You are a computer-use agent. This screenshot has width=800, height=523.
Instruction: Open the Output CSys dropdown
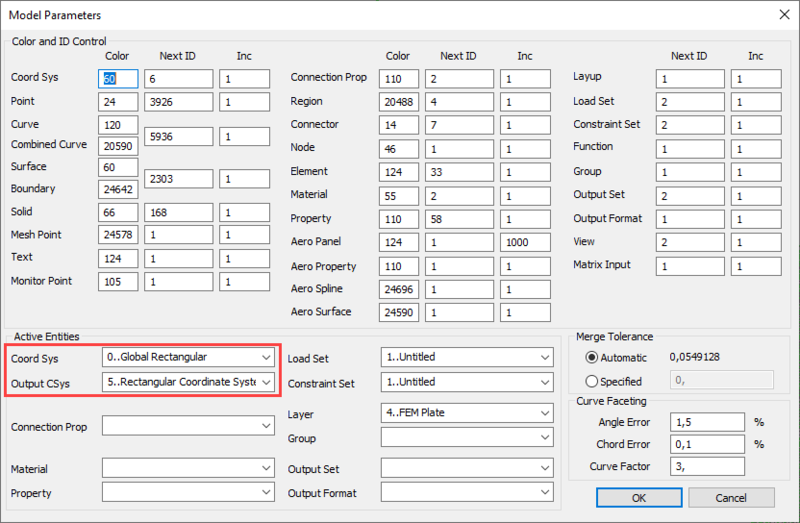click(x=188, y=382)
